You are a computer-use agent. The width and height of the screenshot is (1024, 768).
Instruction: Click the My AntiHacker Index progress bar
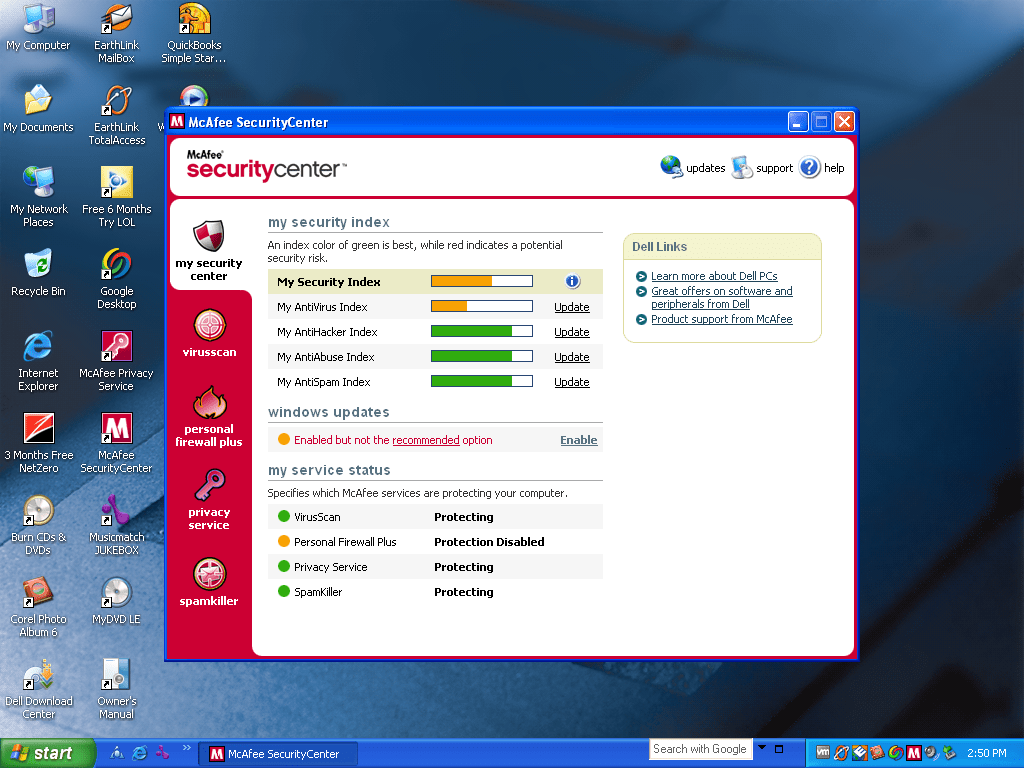click(481, 332)
